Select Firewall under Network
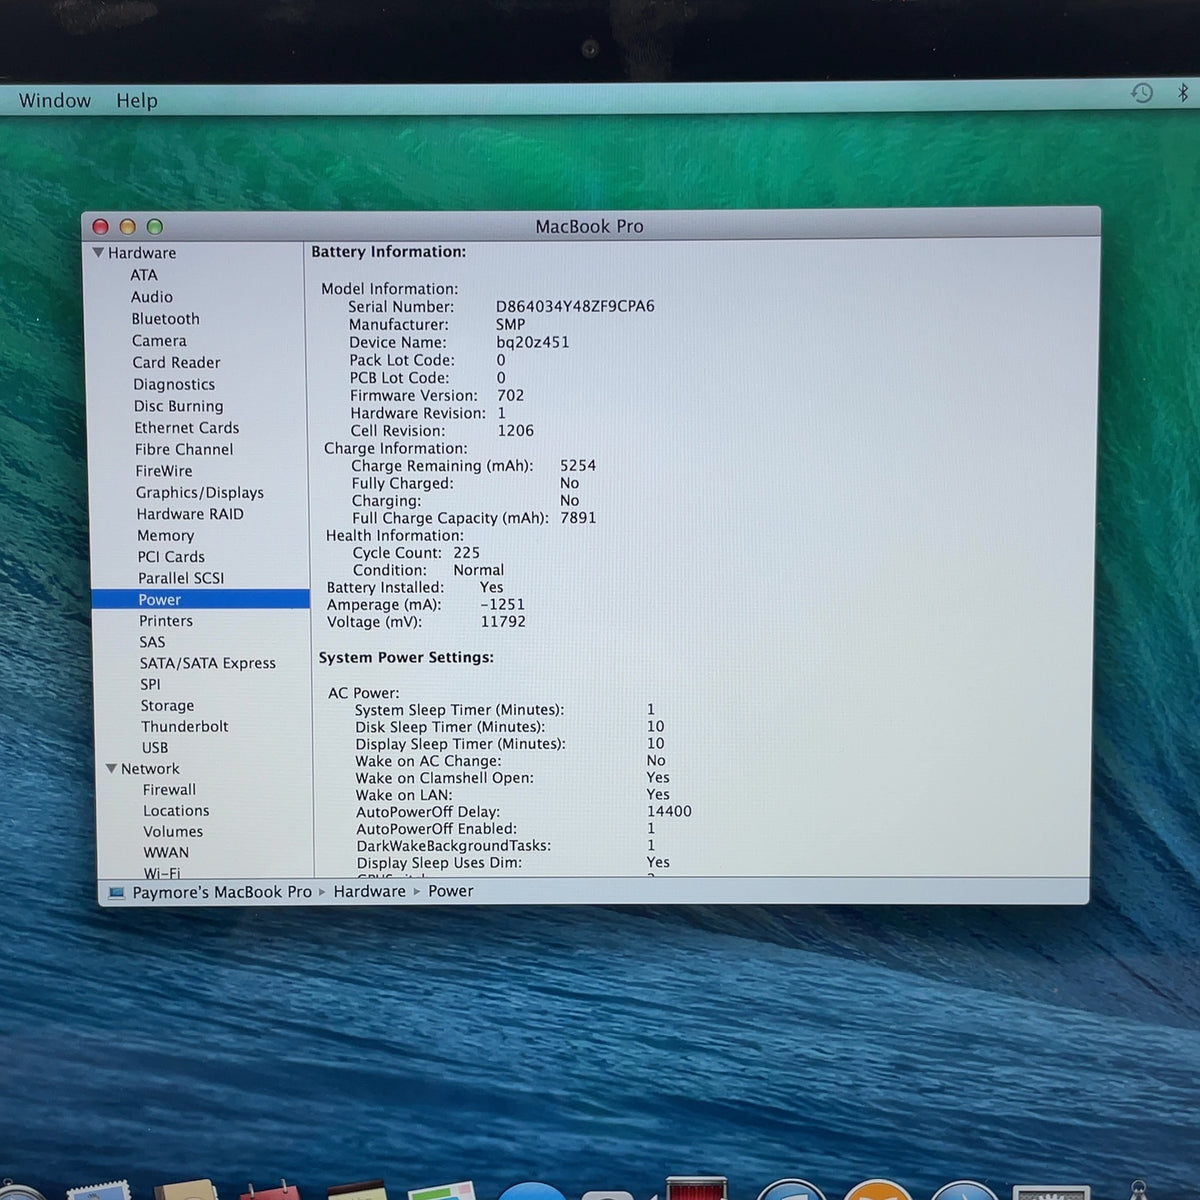1200x1200 pixels. pyautogui.click(x=169, y=790)
